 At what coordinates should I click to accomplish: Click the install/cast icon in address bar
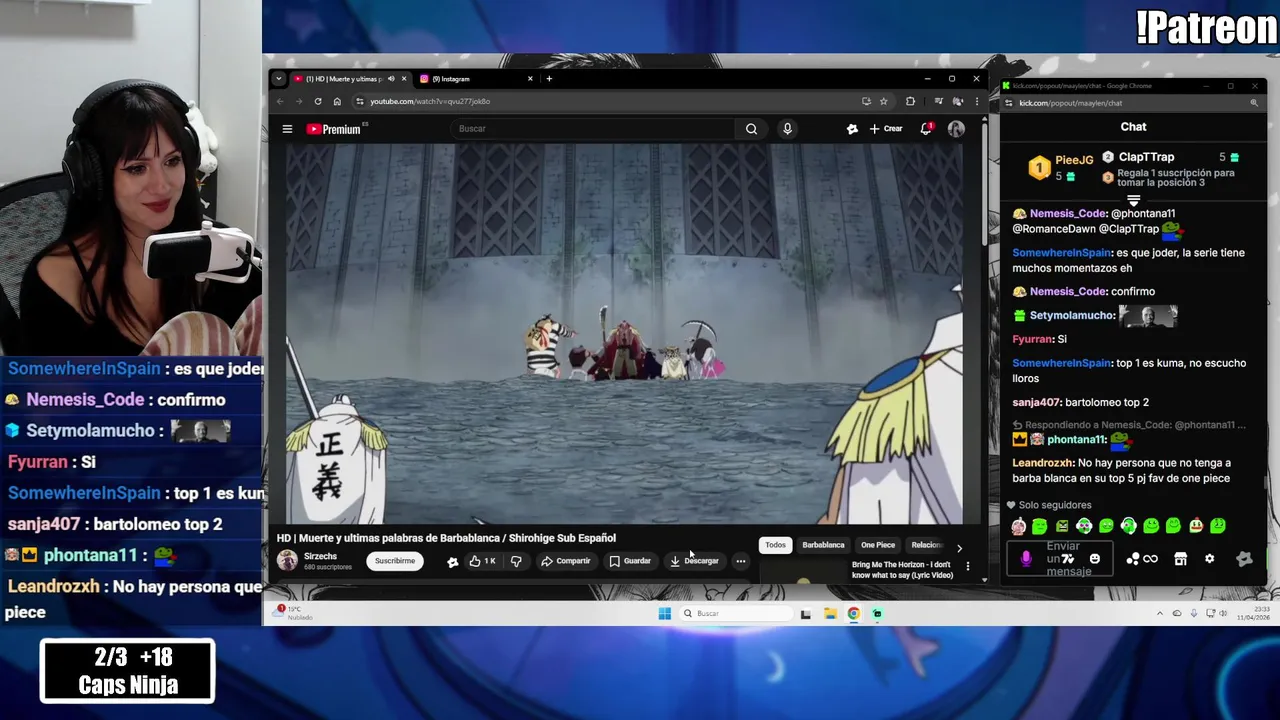tap(866, 101)
